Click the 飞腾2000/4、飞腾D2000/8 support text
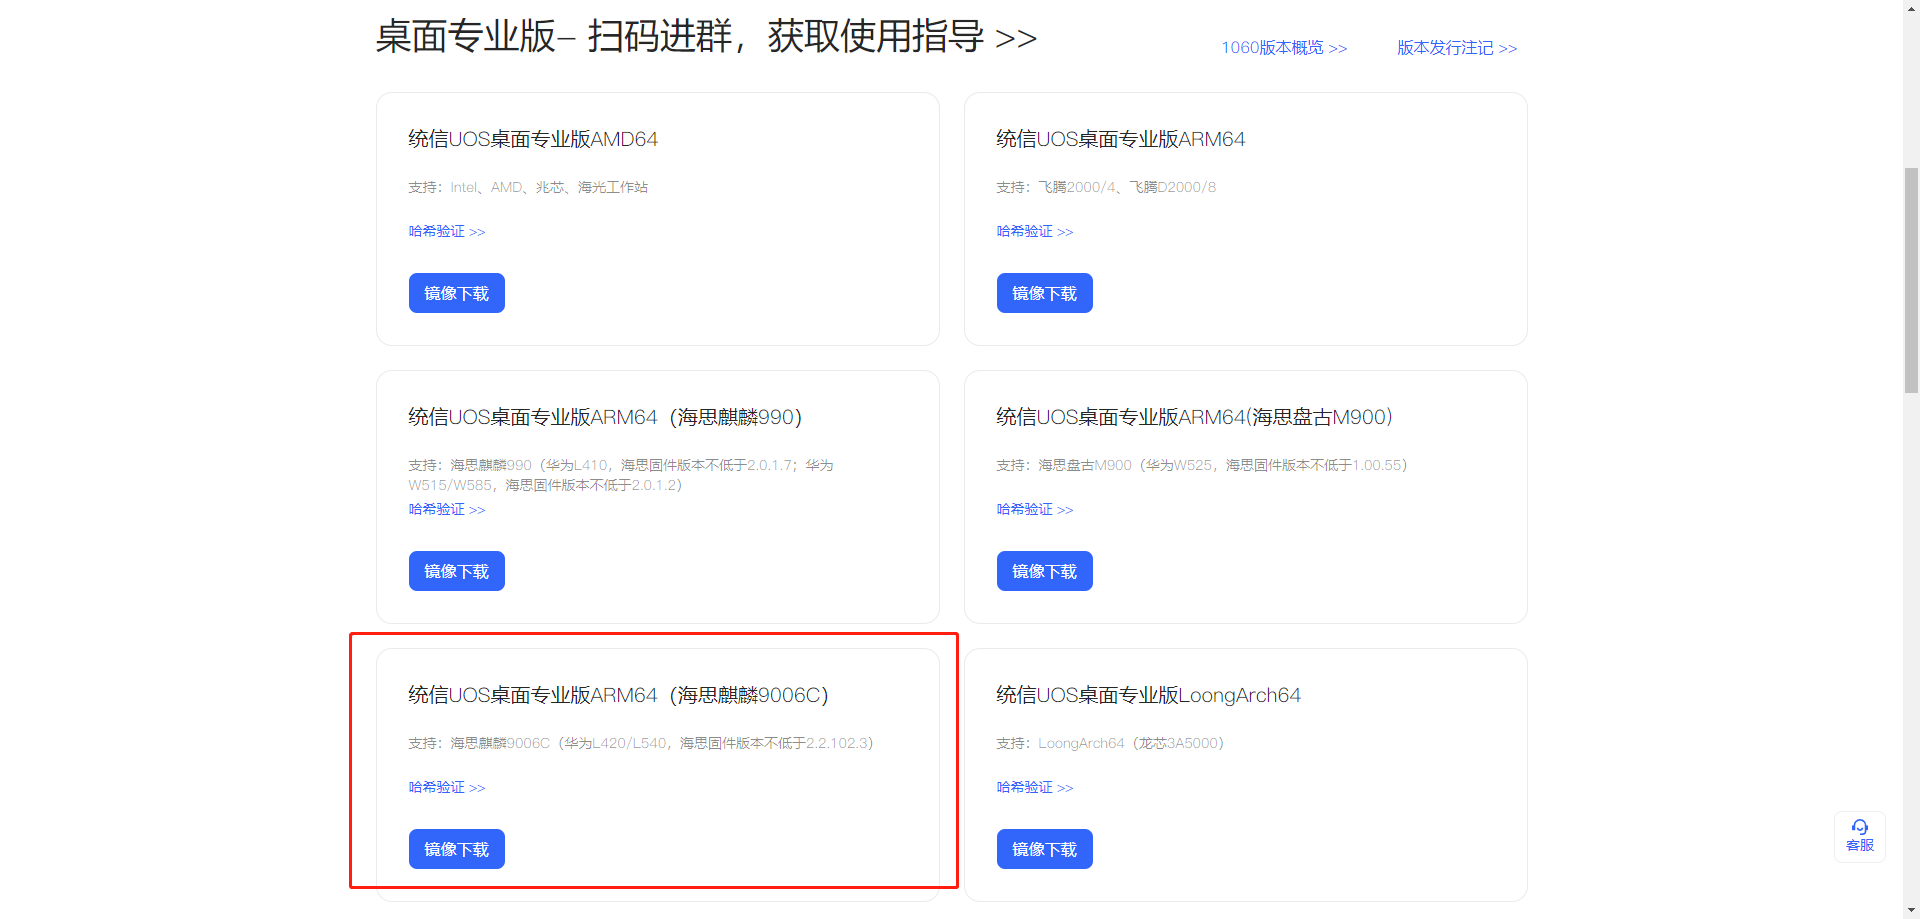Viewport: 1920px width, 919px height. (1106, 187)
